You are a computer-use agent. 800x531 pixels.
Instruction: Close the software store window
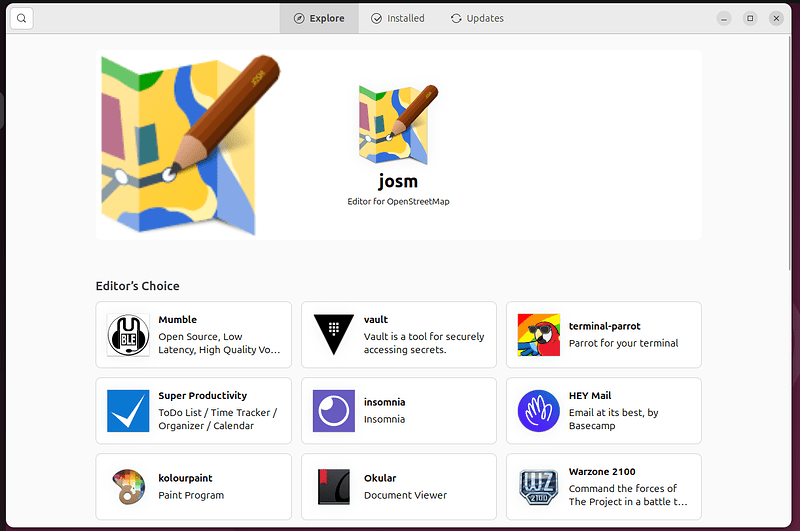[776, 19]
